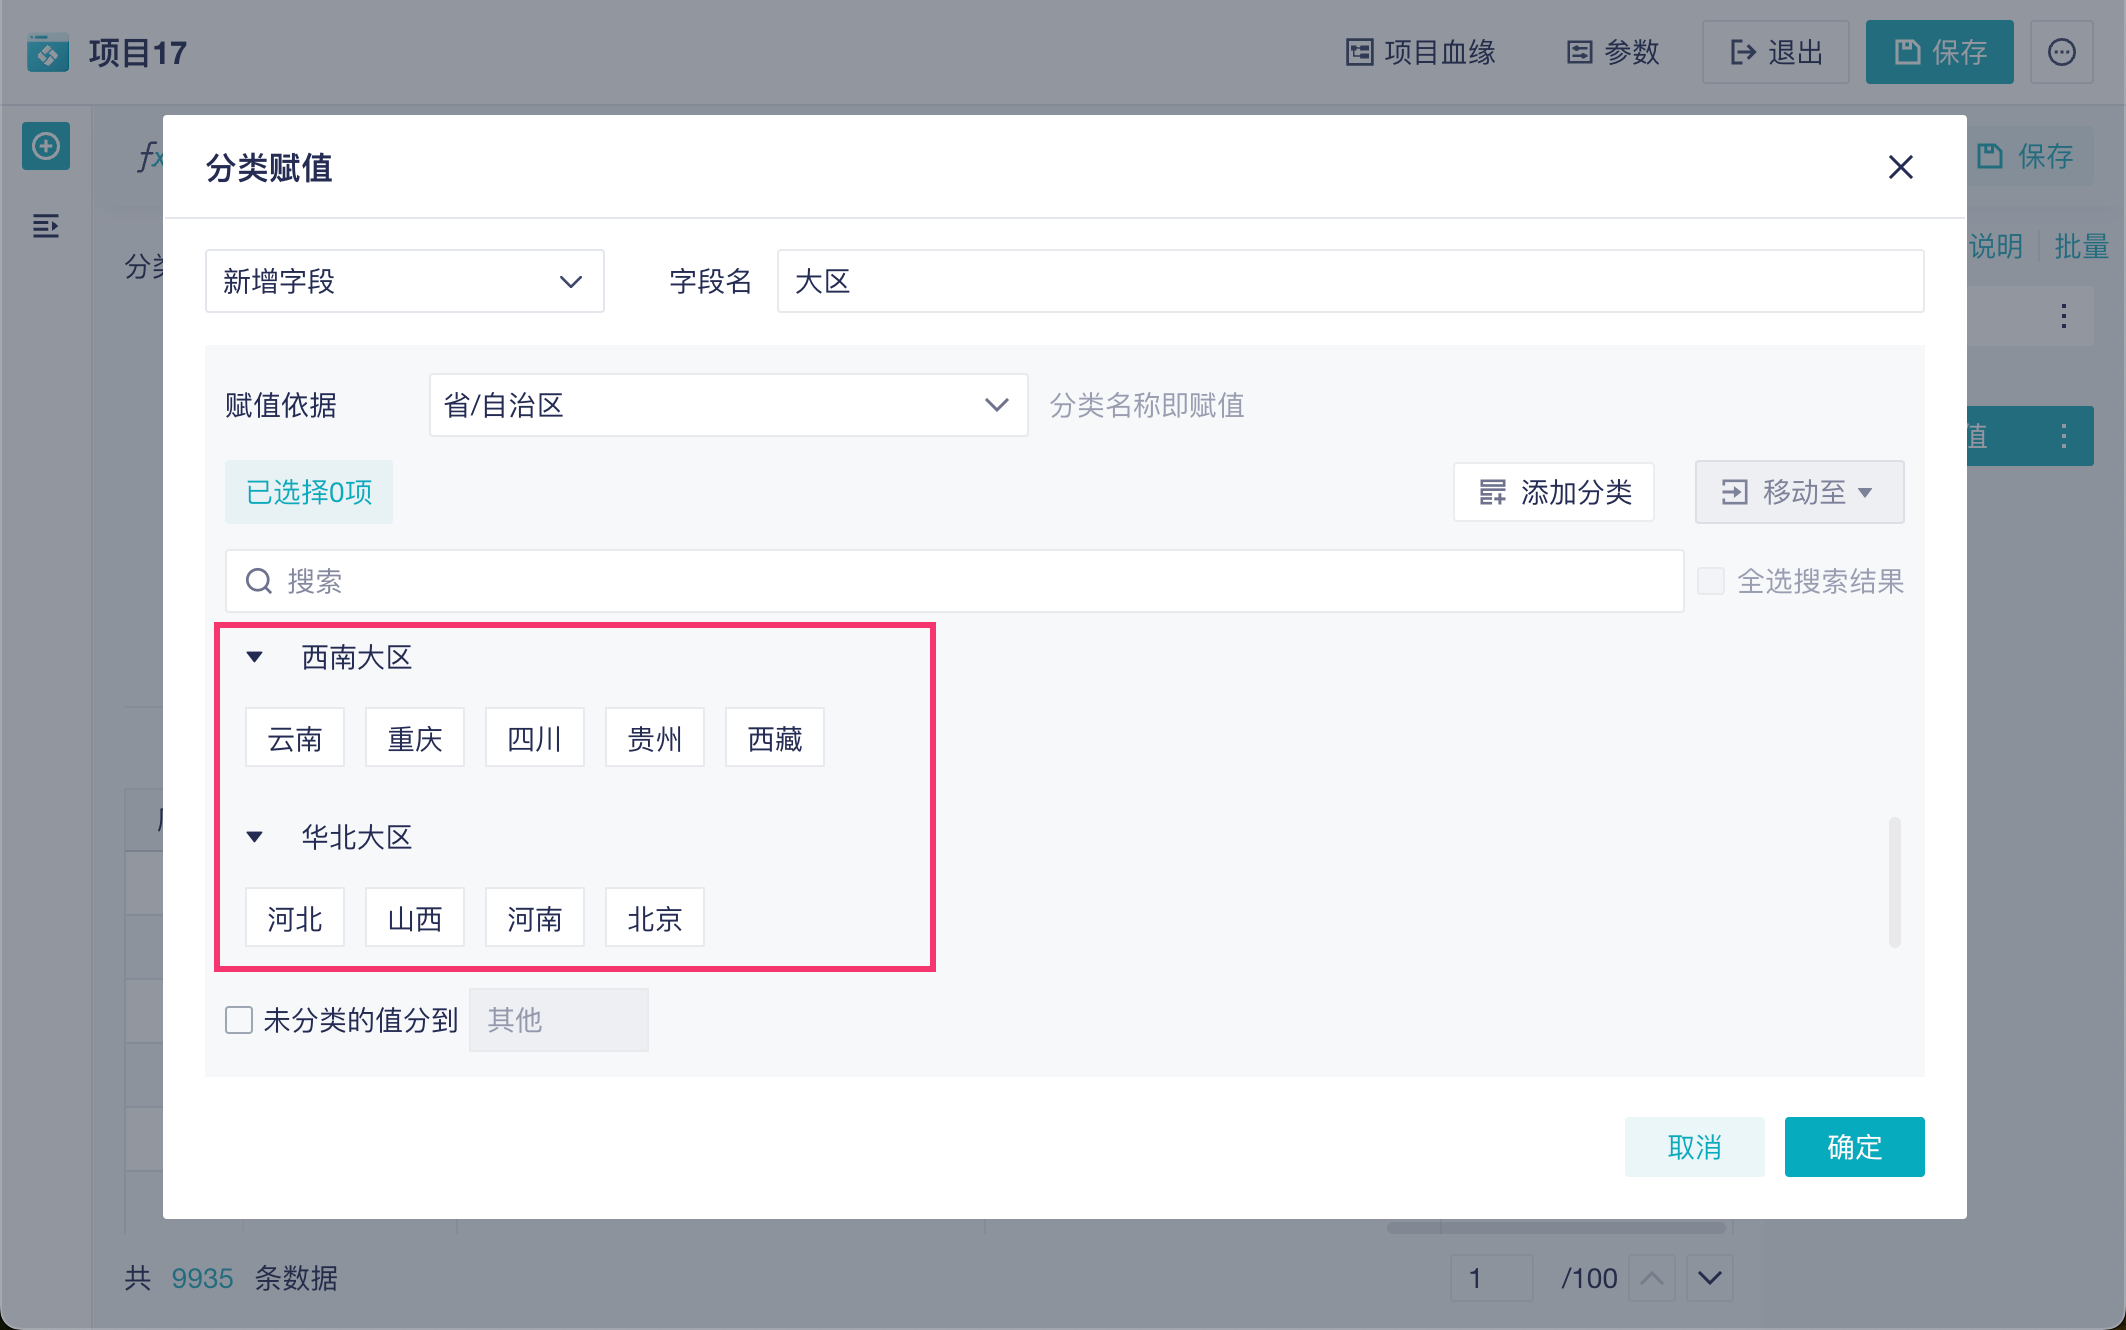Open the sidebar list menu icon

point(46,226)
